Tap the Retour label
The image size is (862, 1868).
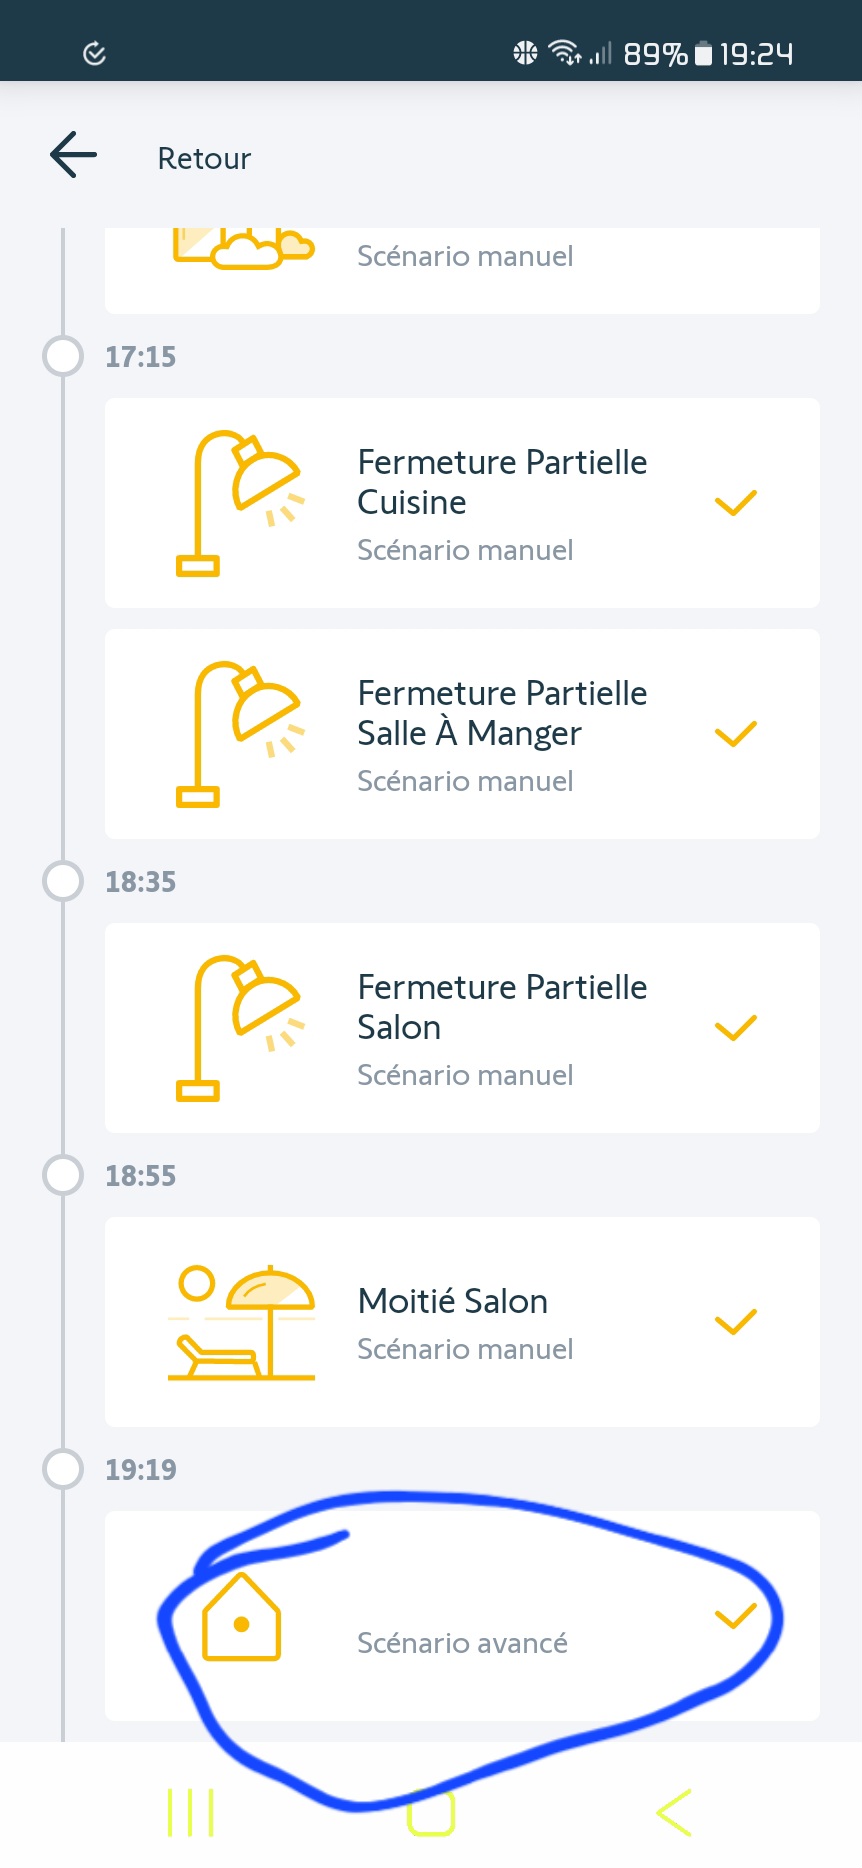click(204, 159)
